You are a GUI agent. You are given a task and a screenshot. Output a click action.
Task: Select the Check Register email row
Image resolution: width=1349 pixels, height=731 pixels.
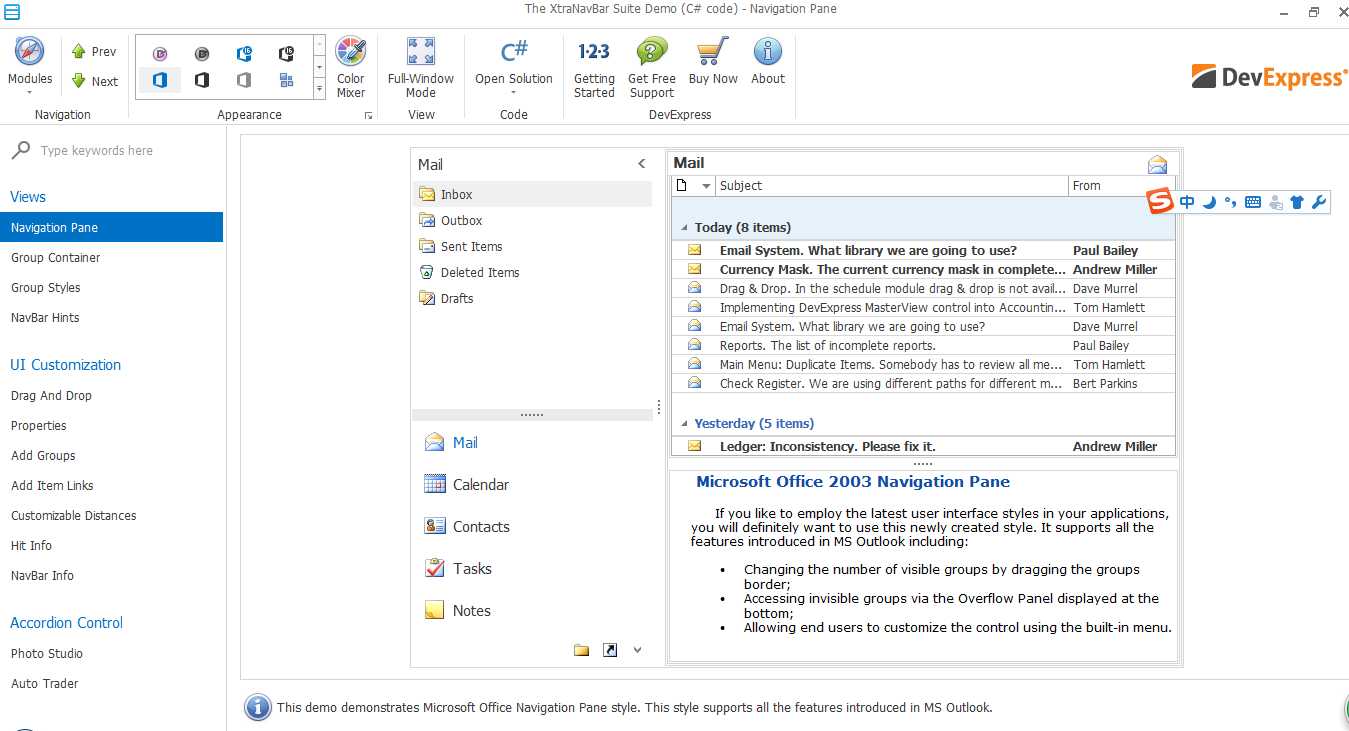coord(923,384)
